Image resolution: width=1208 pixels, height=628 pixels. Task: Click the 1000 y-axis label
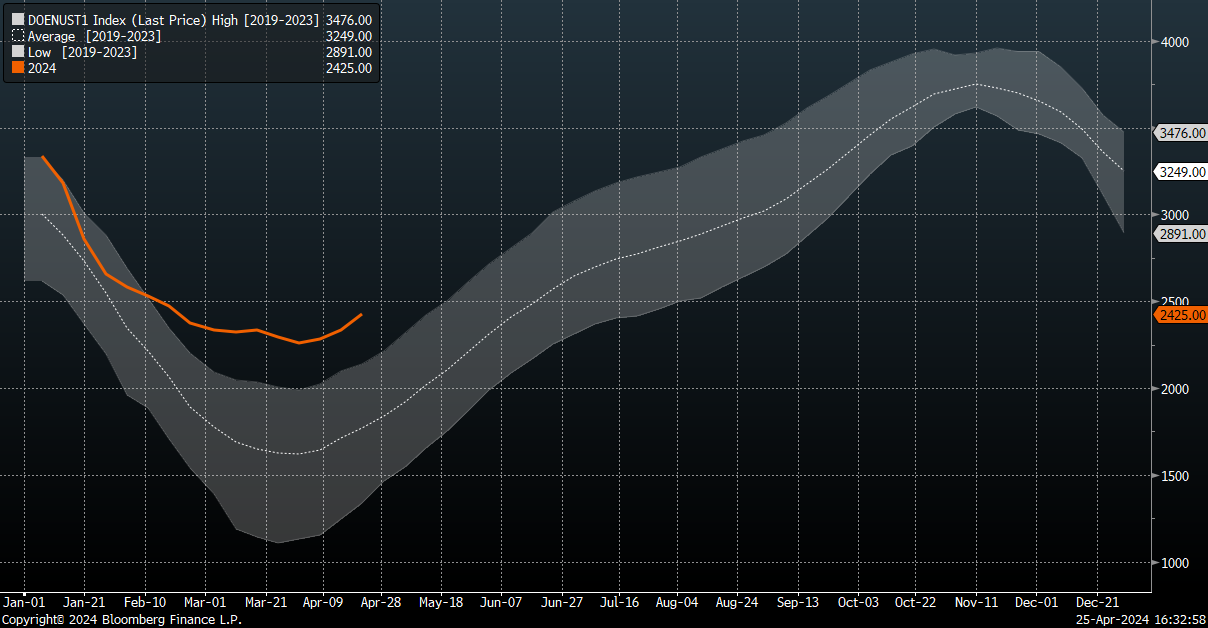point(1175,563)
